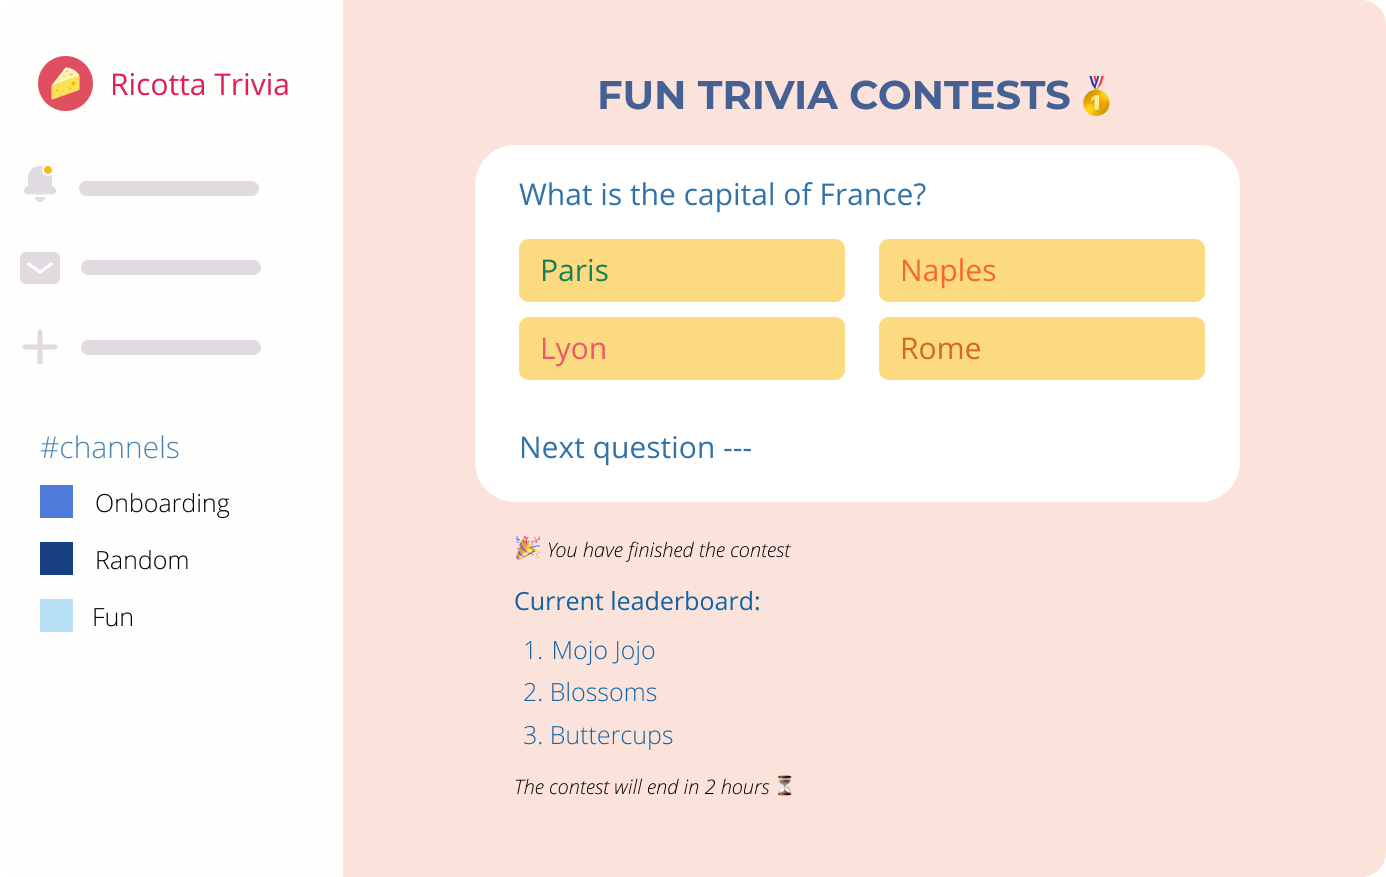This screenshot has height=877, width=1386.
Task: Open Mojo Jojo on the leaderboard
Action: (602, 650)
